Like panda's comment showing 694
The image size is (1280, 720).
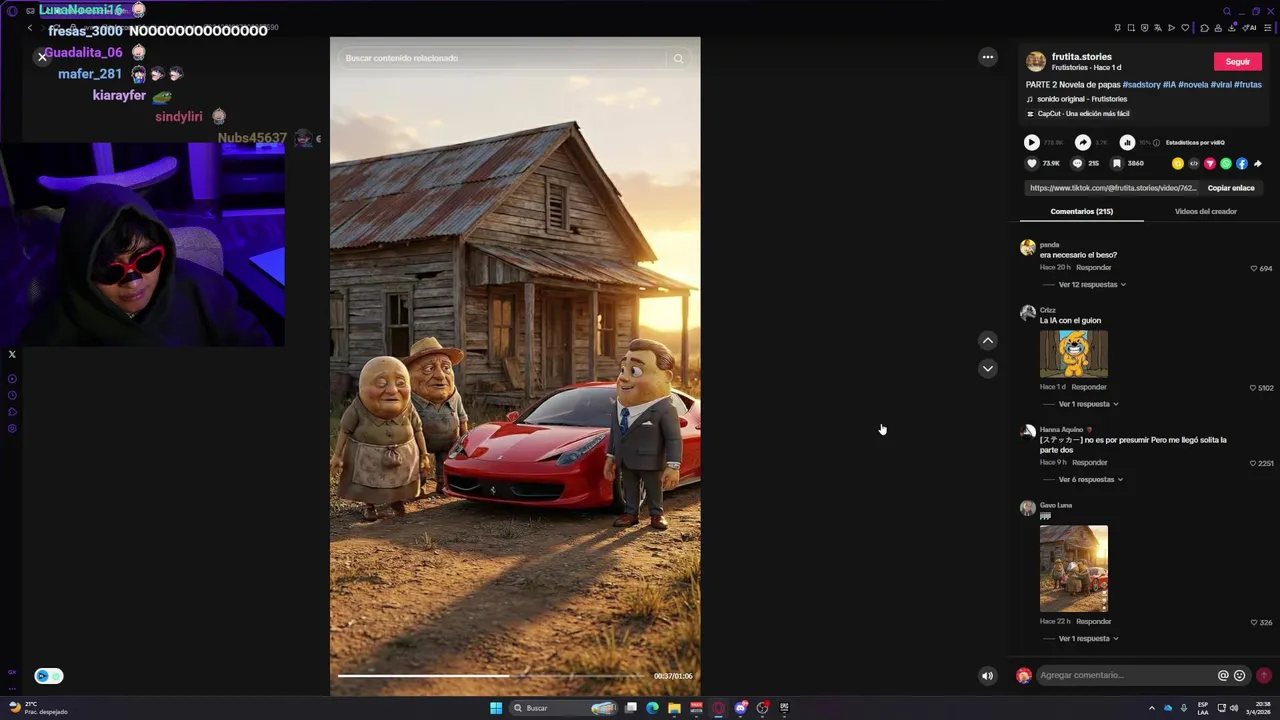pyautogui.click(x=1254, y=269)
